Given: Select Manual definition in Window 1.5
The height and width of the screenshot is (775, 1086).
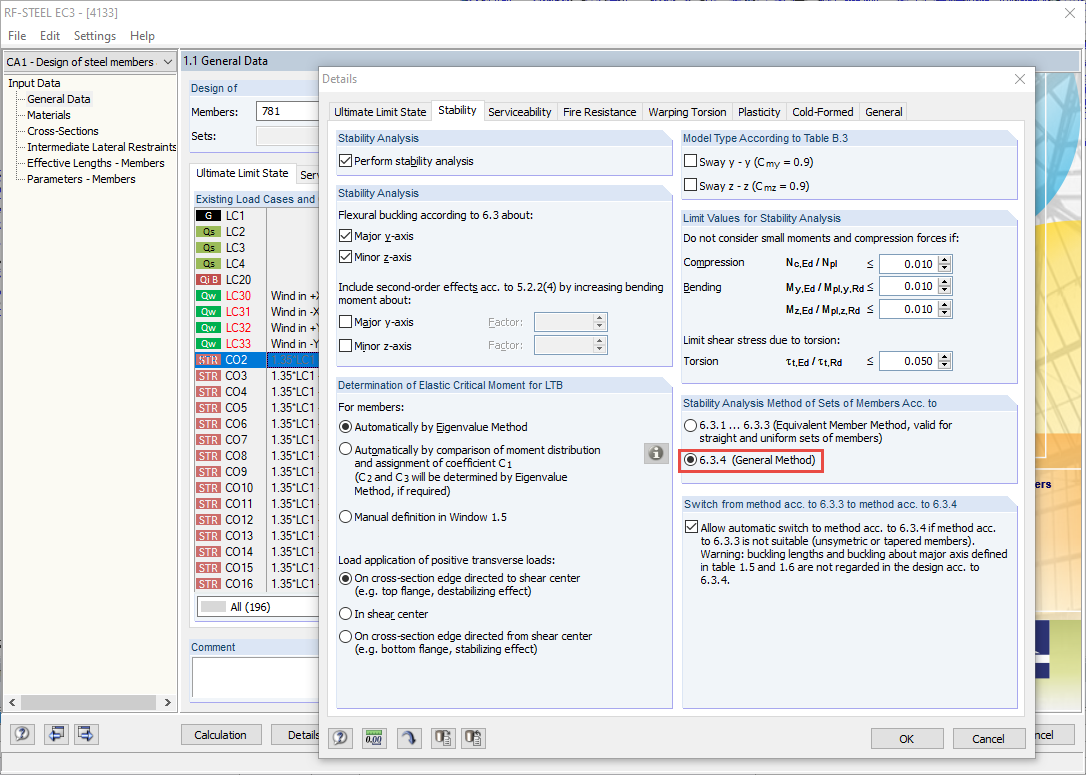Looking at the screenshot, I should click(x=346, y=517).
